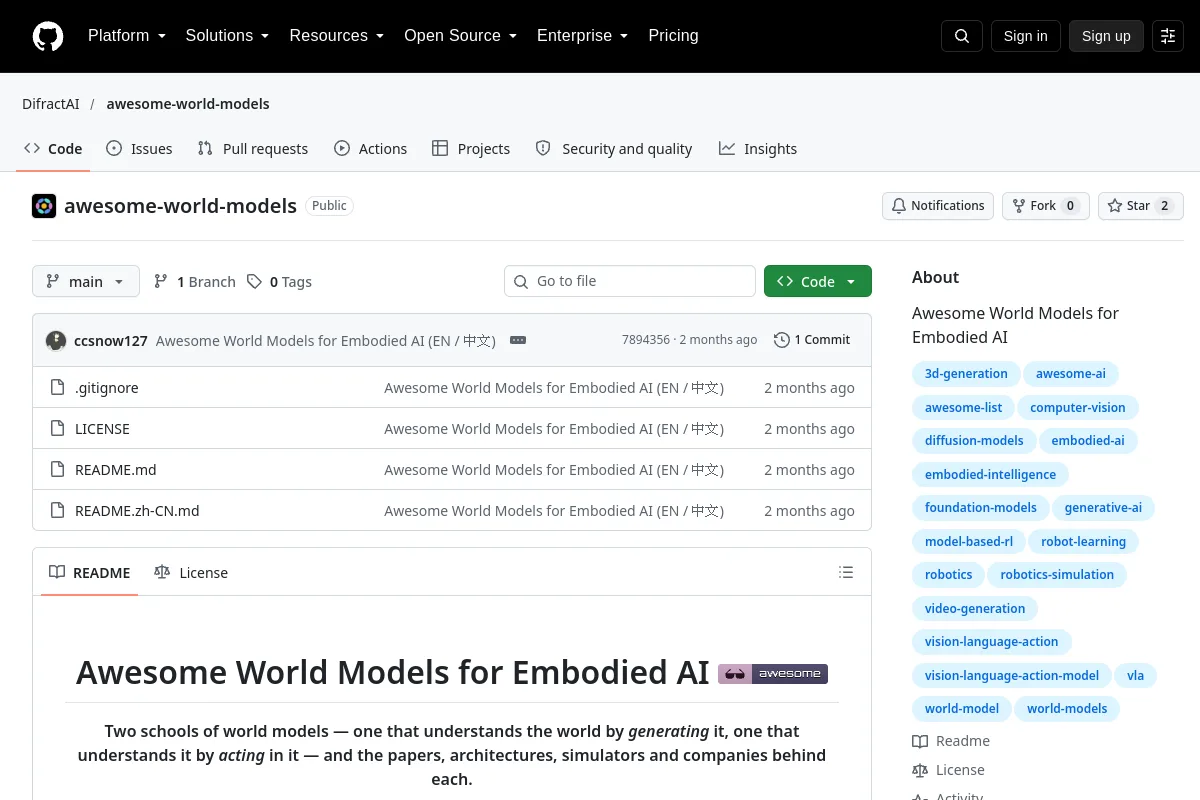Click the awesome badge image

[773, 673]
